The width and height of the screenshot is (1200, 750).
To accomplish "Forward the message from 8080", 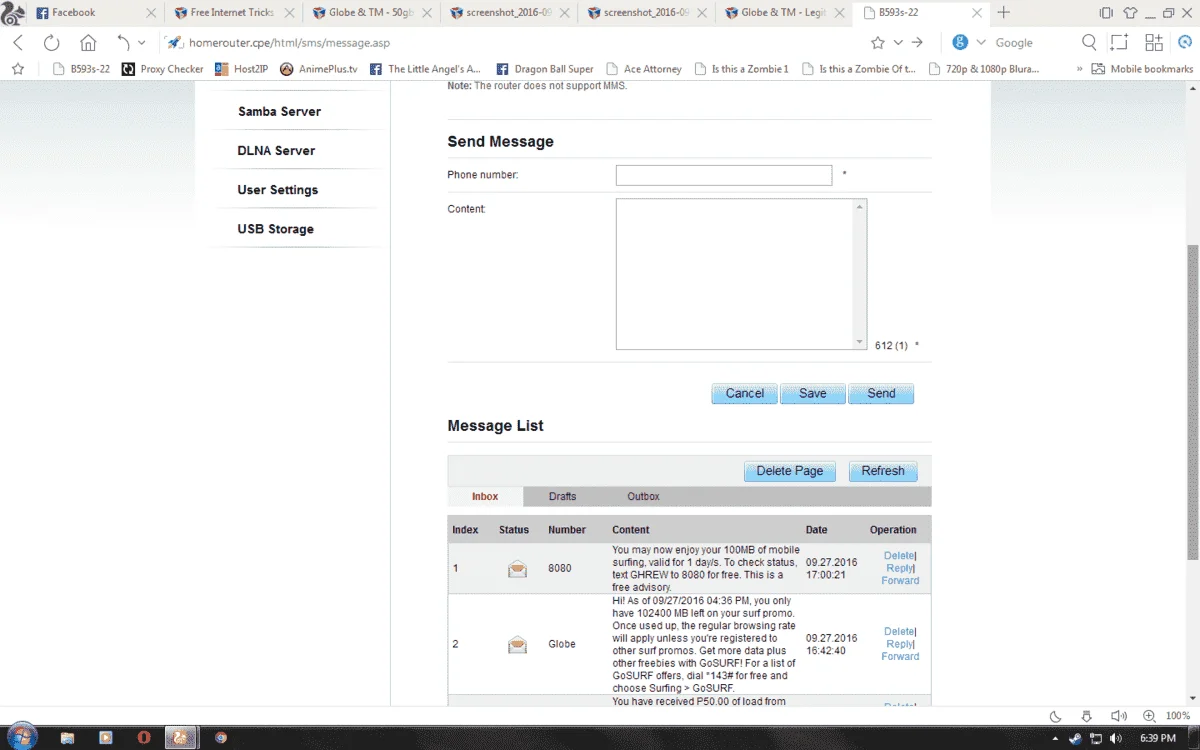I will [900, 580].
